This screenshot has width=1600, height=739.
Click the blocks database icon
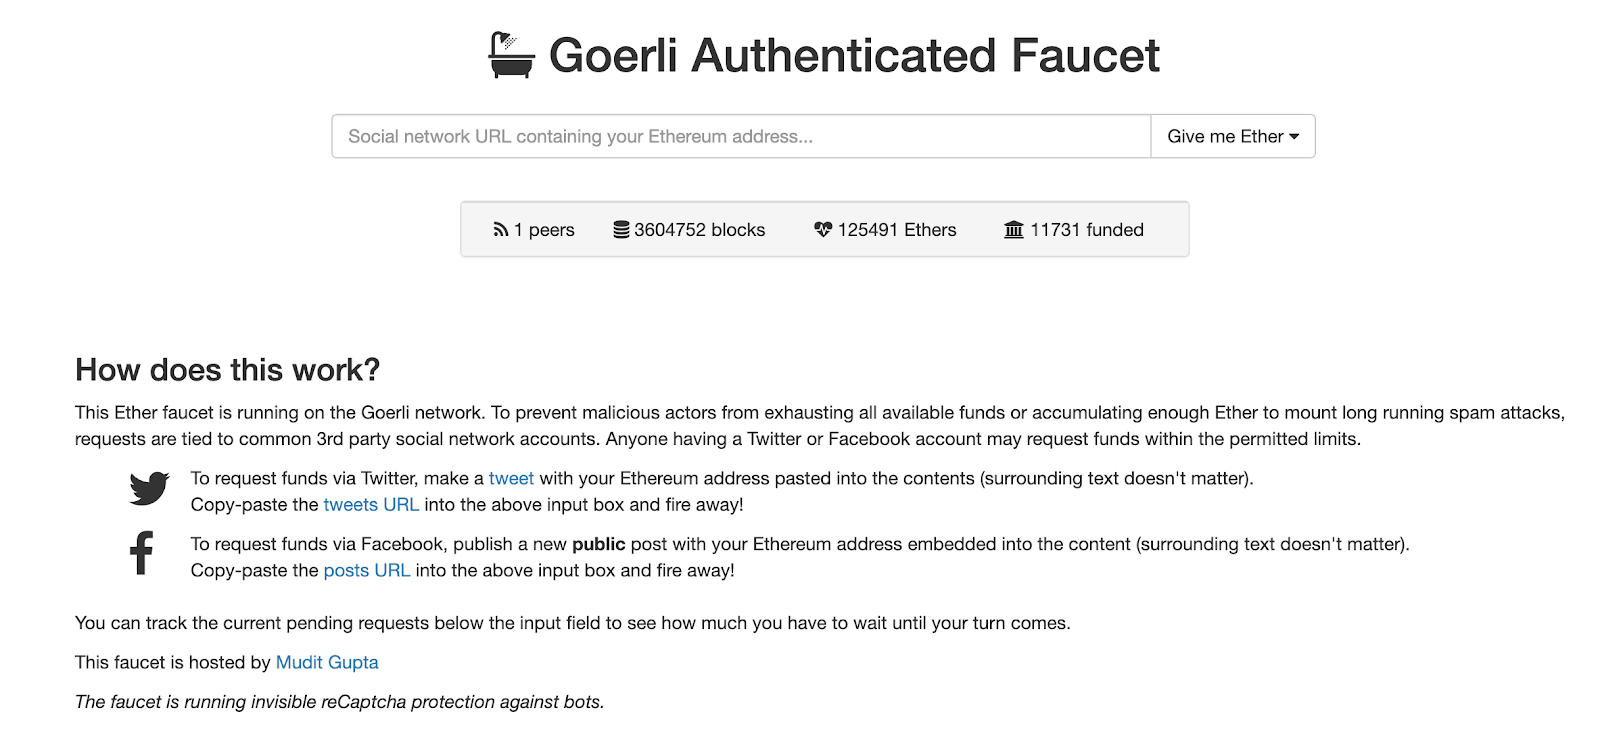621,230
